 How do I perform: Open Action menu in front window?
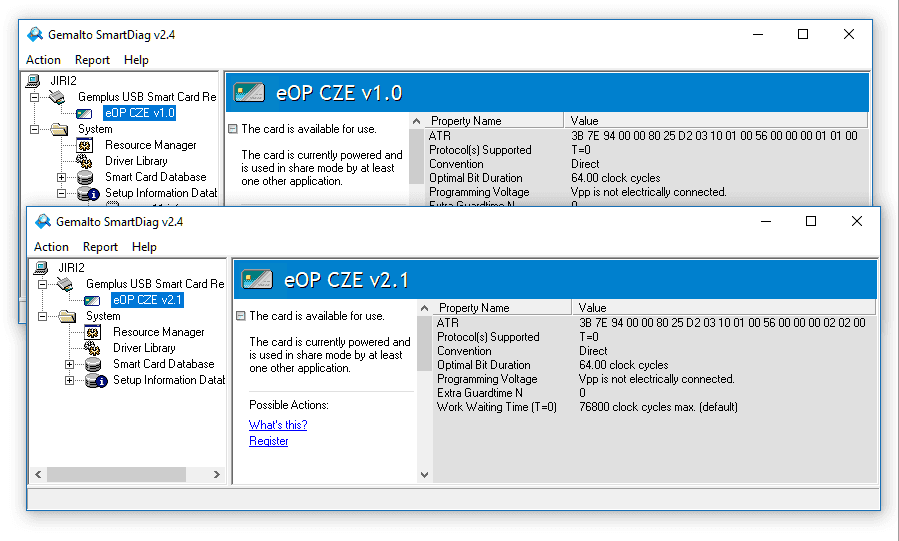51,247
